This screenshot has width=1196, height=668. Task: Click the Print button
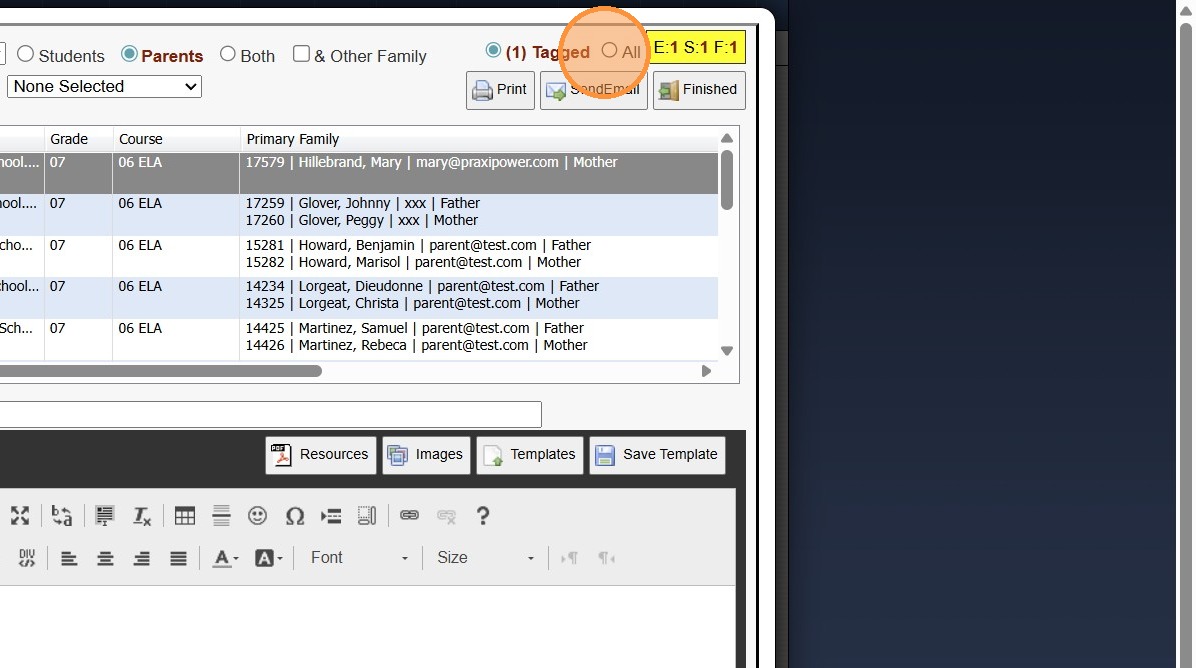[500, 90]
